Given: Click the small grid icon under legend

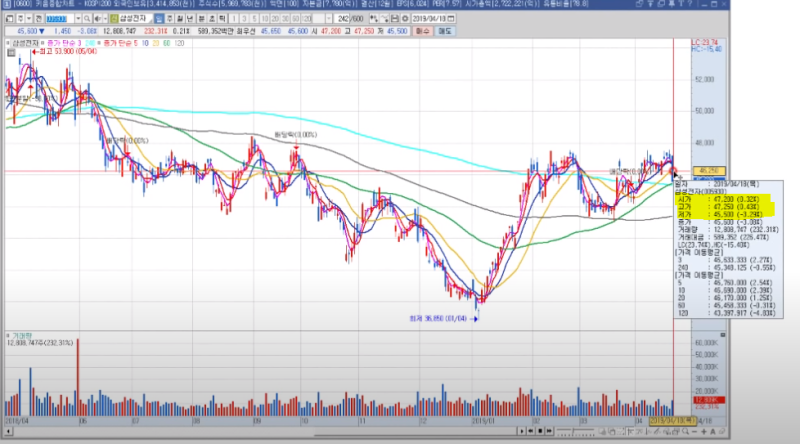Looking at the screenshot, I should (11, 53).
